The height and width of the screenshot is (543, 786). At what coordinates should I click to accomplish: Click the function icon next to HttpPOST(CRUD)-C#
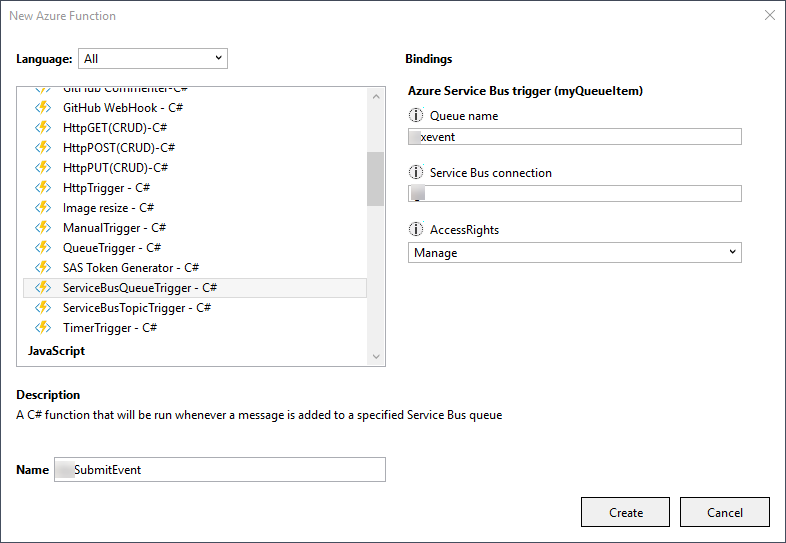pyautogui.click(x=43, y=147)
